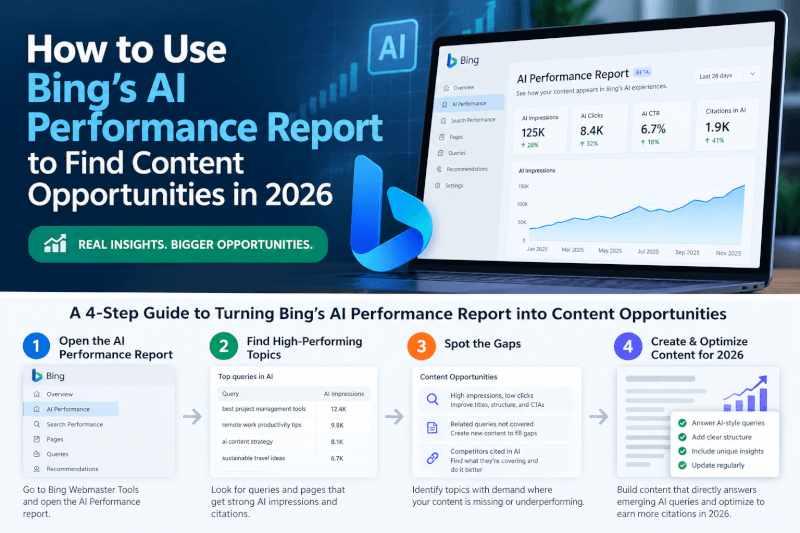Click the Settings gear icon in the laptop sidebar
Viewport: 800px width, 533px height.
437,186
